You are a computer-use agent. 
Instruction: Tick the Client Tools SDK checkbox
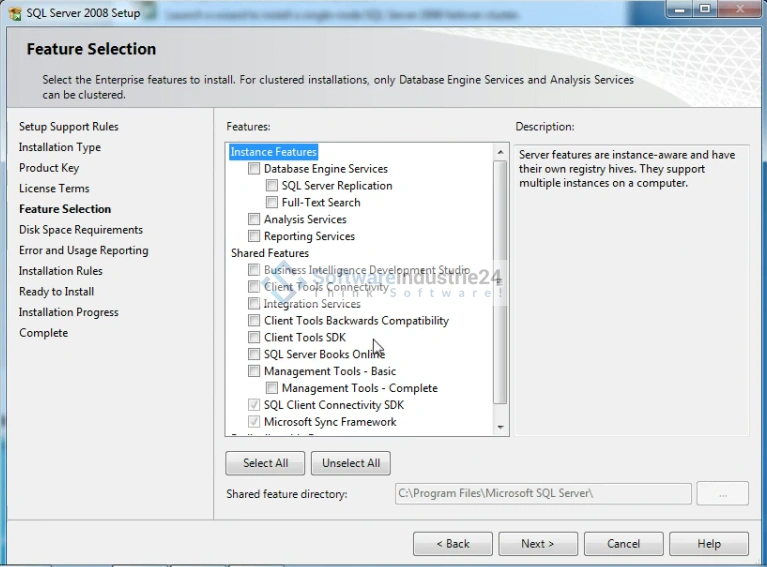pyautogui.click(x=254, y=338)
